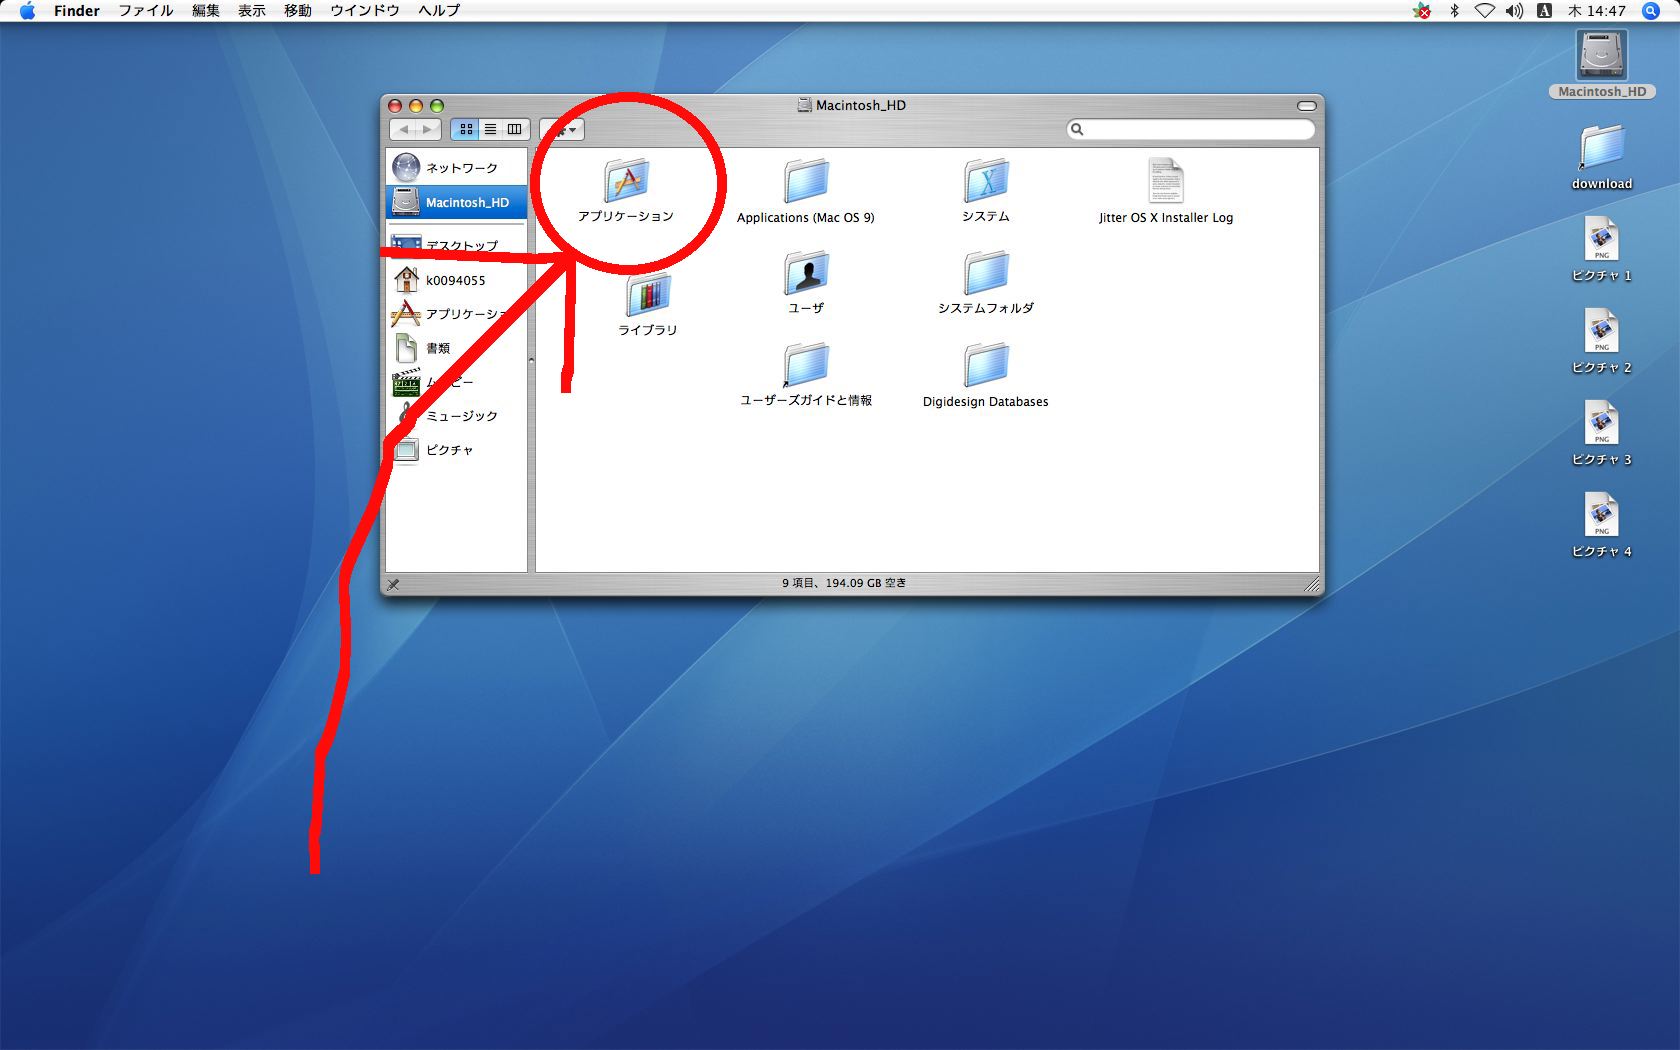The image size is (1680, 1050).
Task: Open the AirPort wireless status menu
Action: click(1485, 11)
